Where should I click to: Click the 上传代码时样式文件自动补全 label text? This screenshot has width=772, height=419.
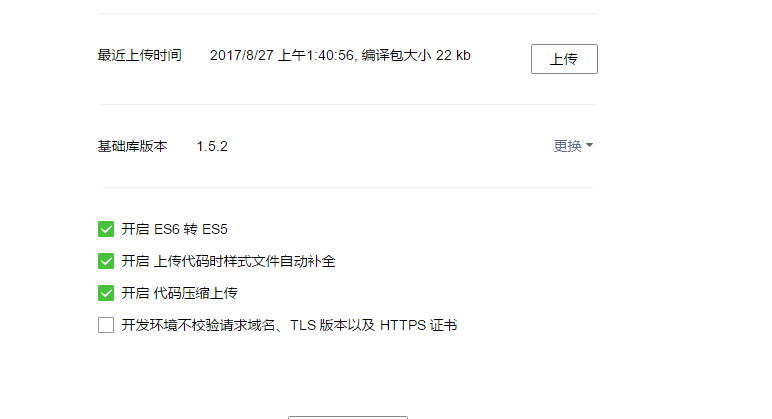point(244,261)
